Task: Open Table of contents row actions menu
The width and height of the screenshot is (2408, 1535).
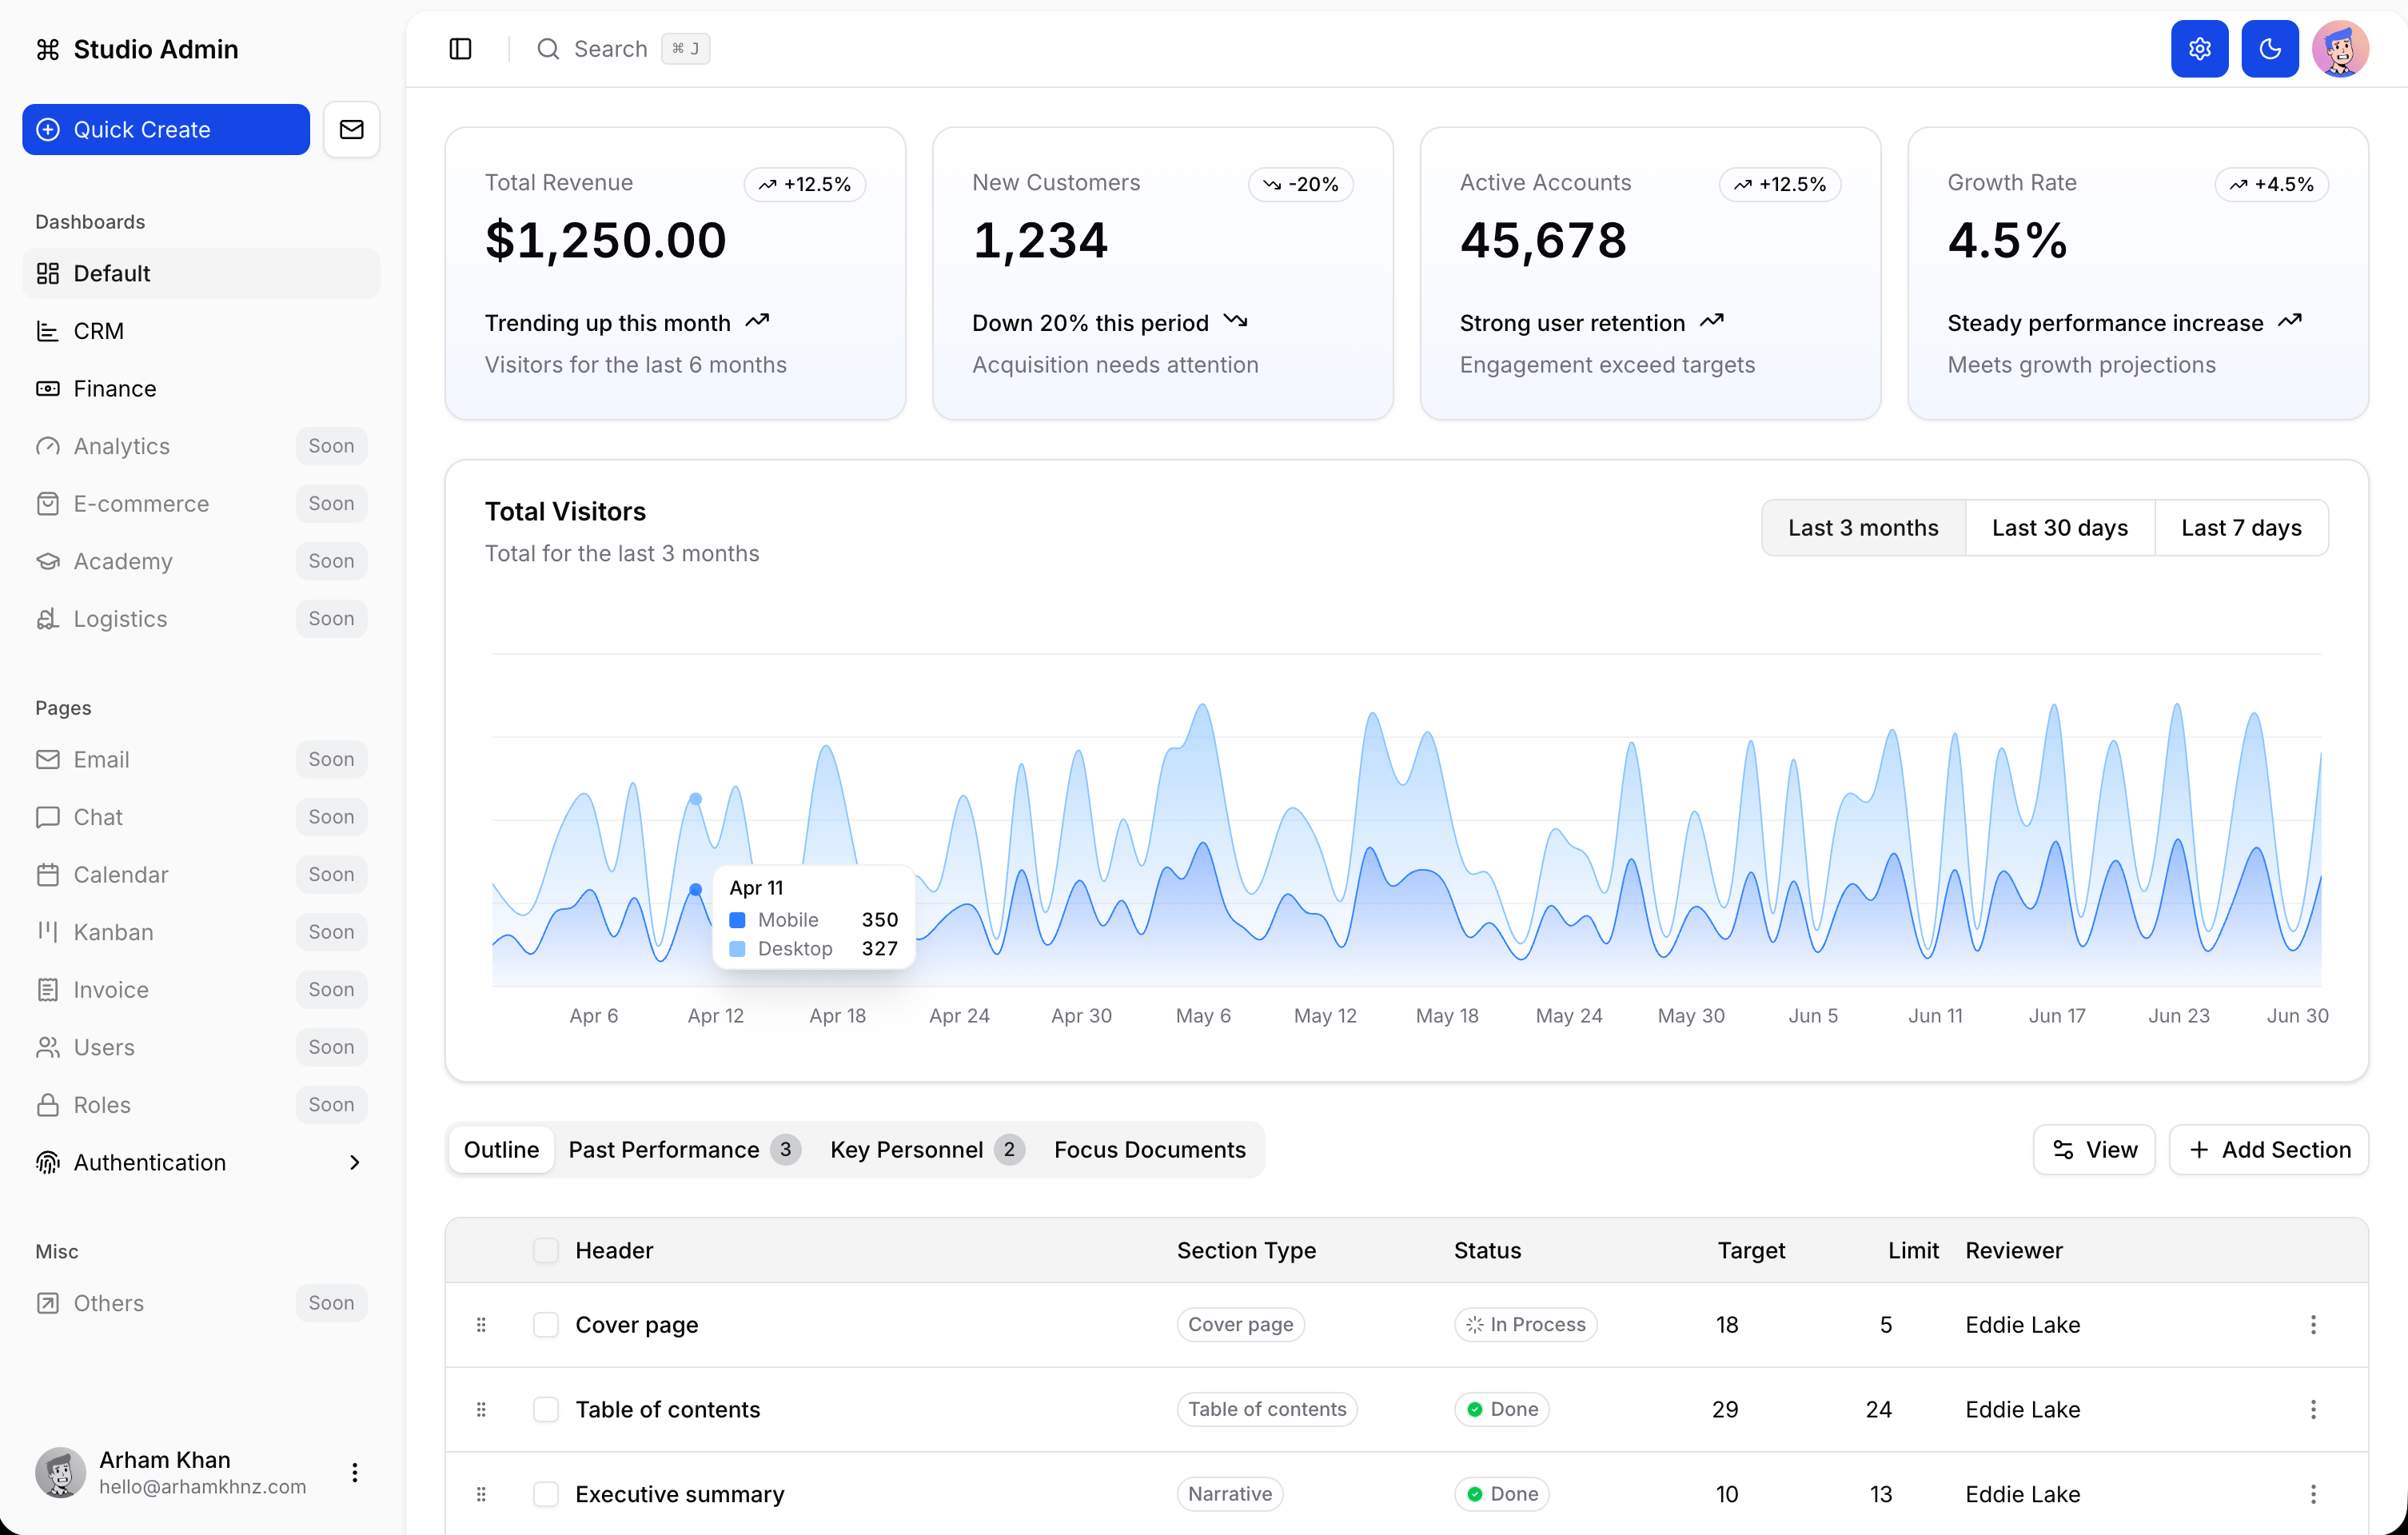Action: click(x=2313, y=1408)
